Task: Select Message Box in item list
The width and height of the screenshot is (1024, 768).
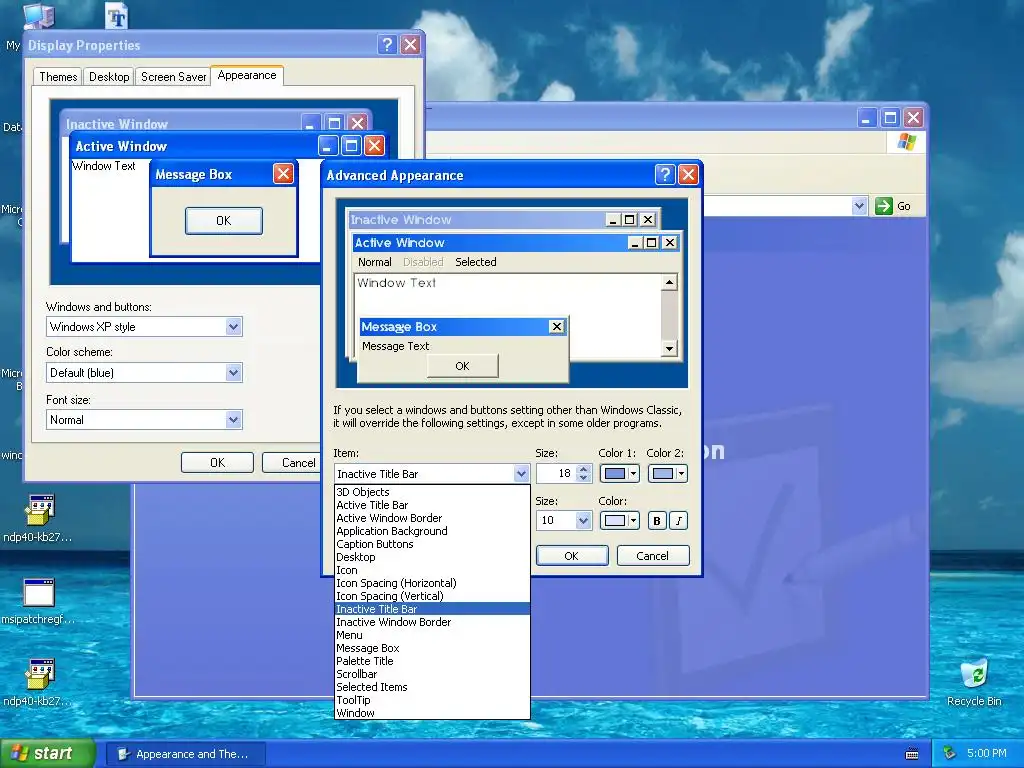Action: tap(432, 648)
